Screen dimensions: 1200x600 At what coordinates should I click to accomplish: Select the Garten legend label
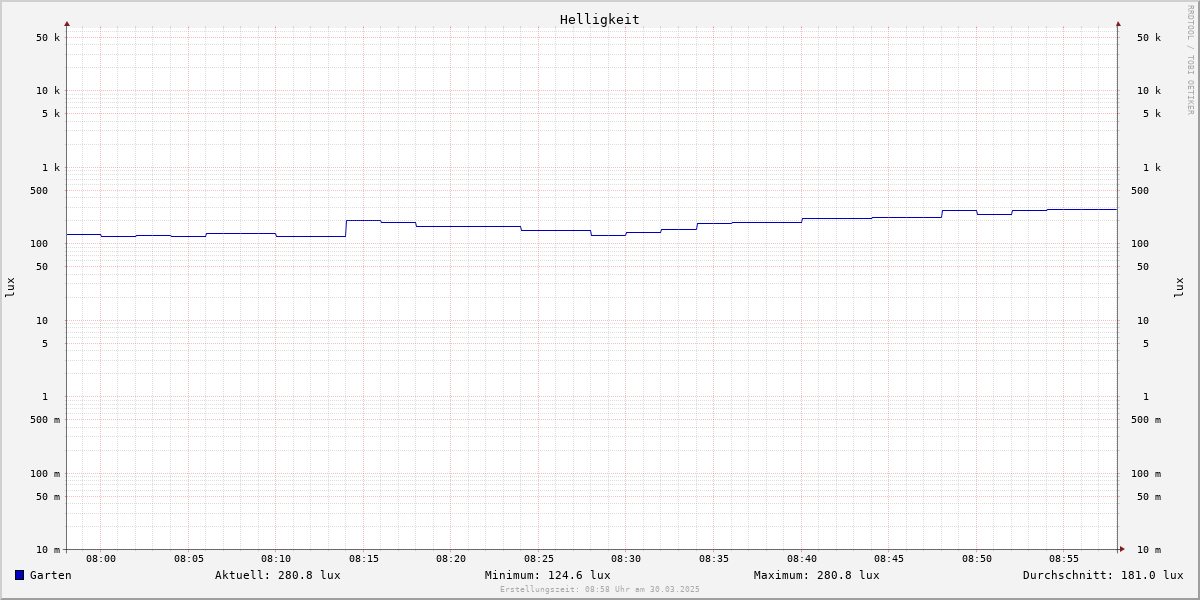click(x=51, y=575)
